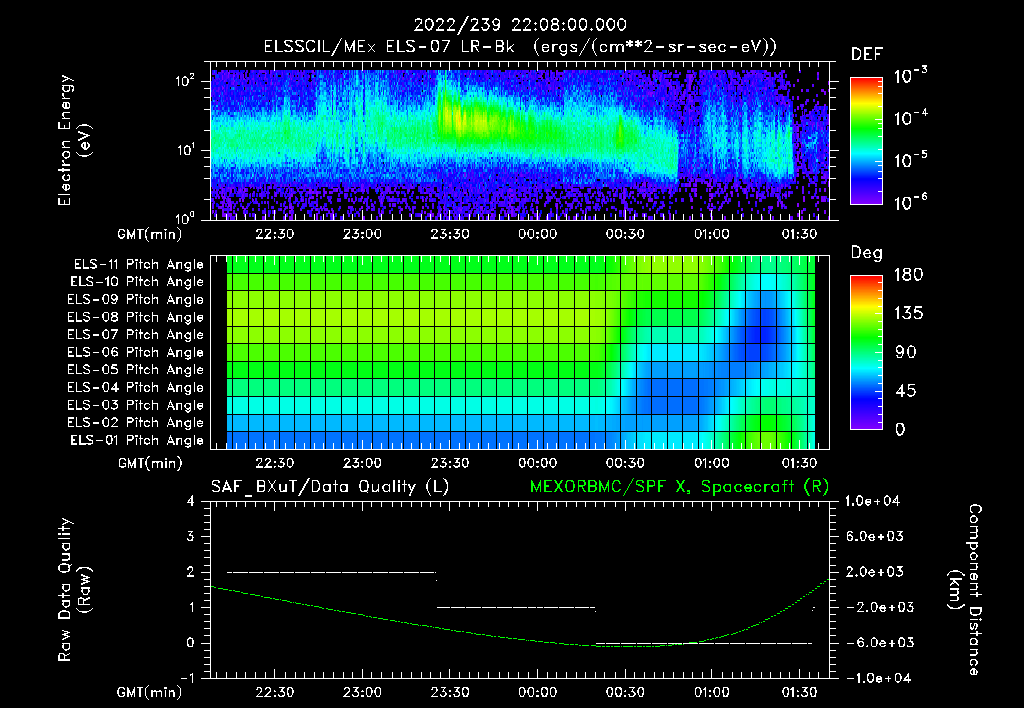Viewport: 1024px width, 708px height.
Task: Select the ELS-08 Pitch Angle row label
Action: [x=136, y=317]
